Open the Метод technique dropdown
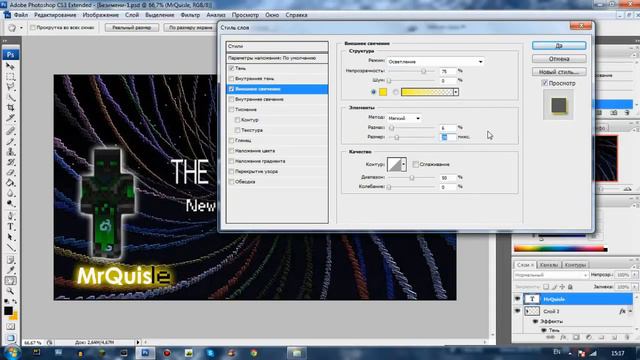 404,118
